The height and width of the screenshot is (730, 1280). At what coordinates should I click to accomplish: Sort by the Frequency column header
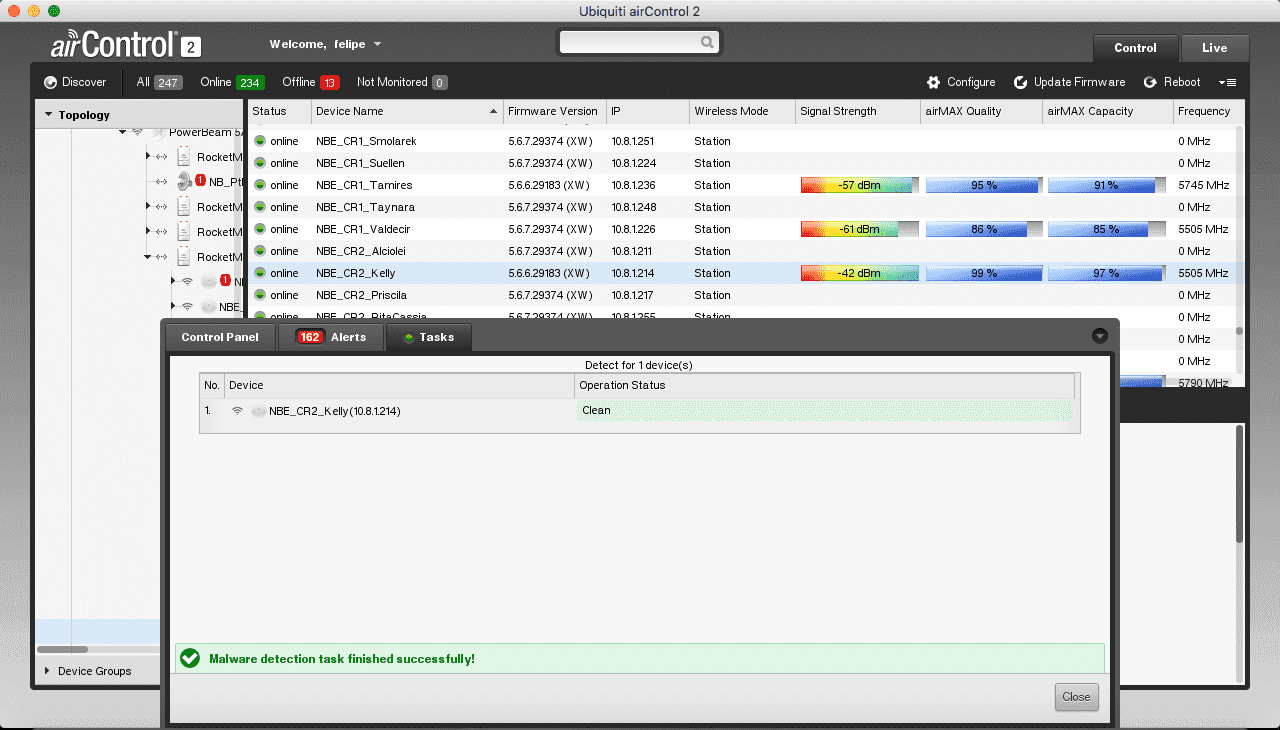coord(1207,111)
